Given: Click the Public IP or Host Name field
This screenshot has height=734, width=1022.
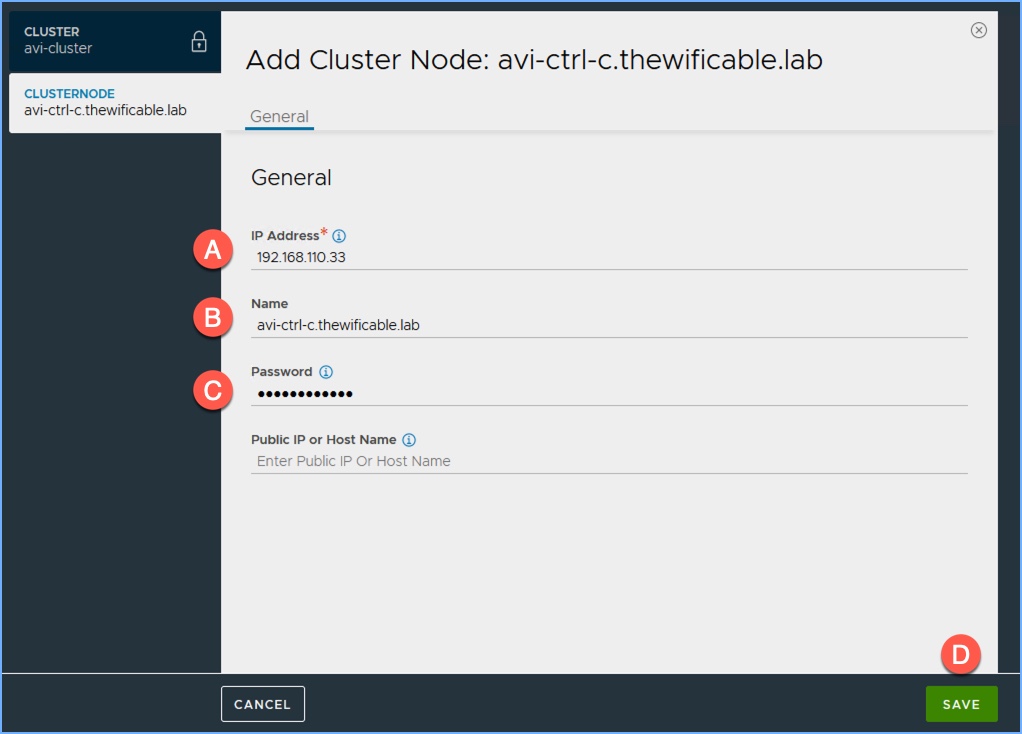Looking at the screenshot, I should click(x=608, y=461).
